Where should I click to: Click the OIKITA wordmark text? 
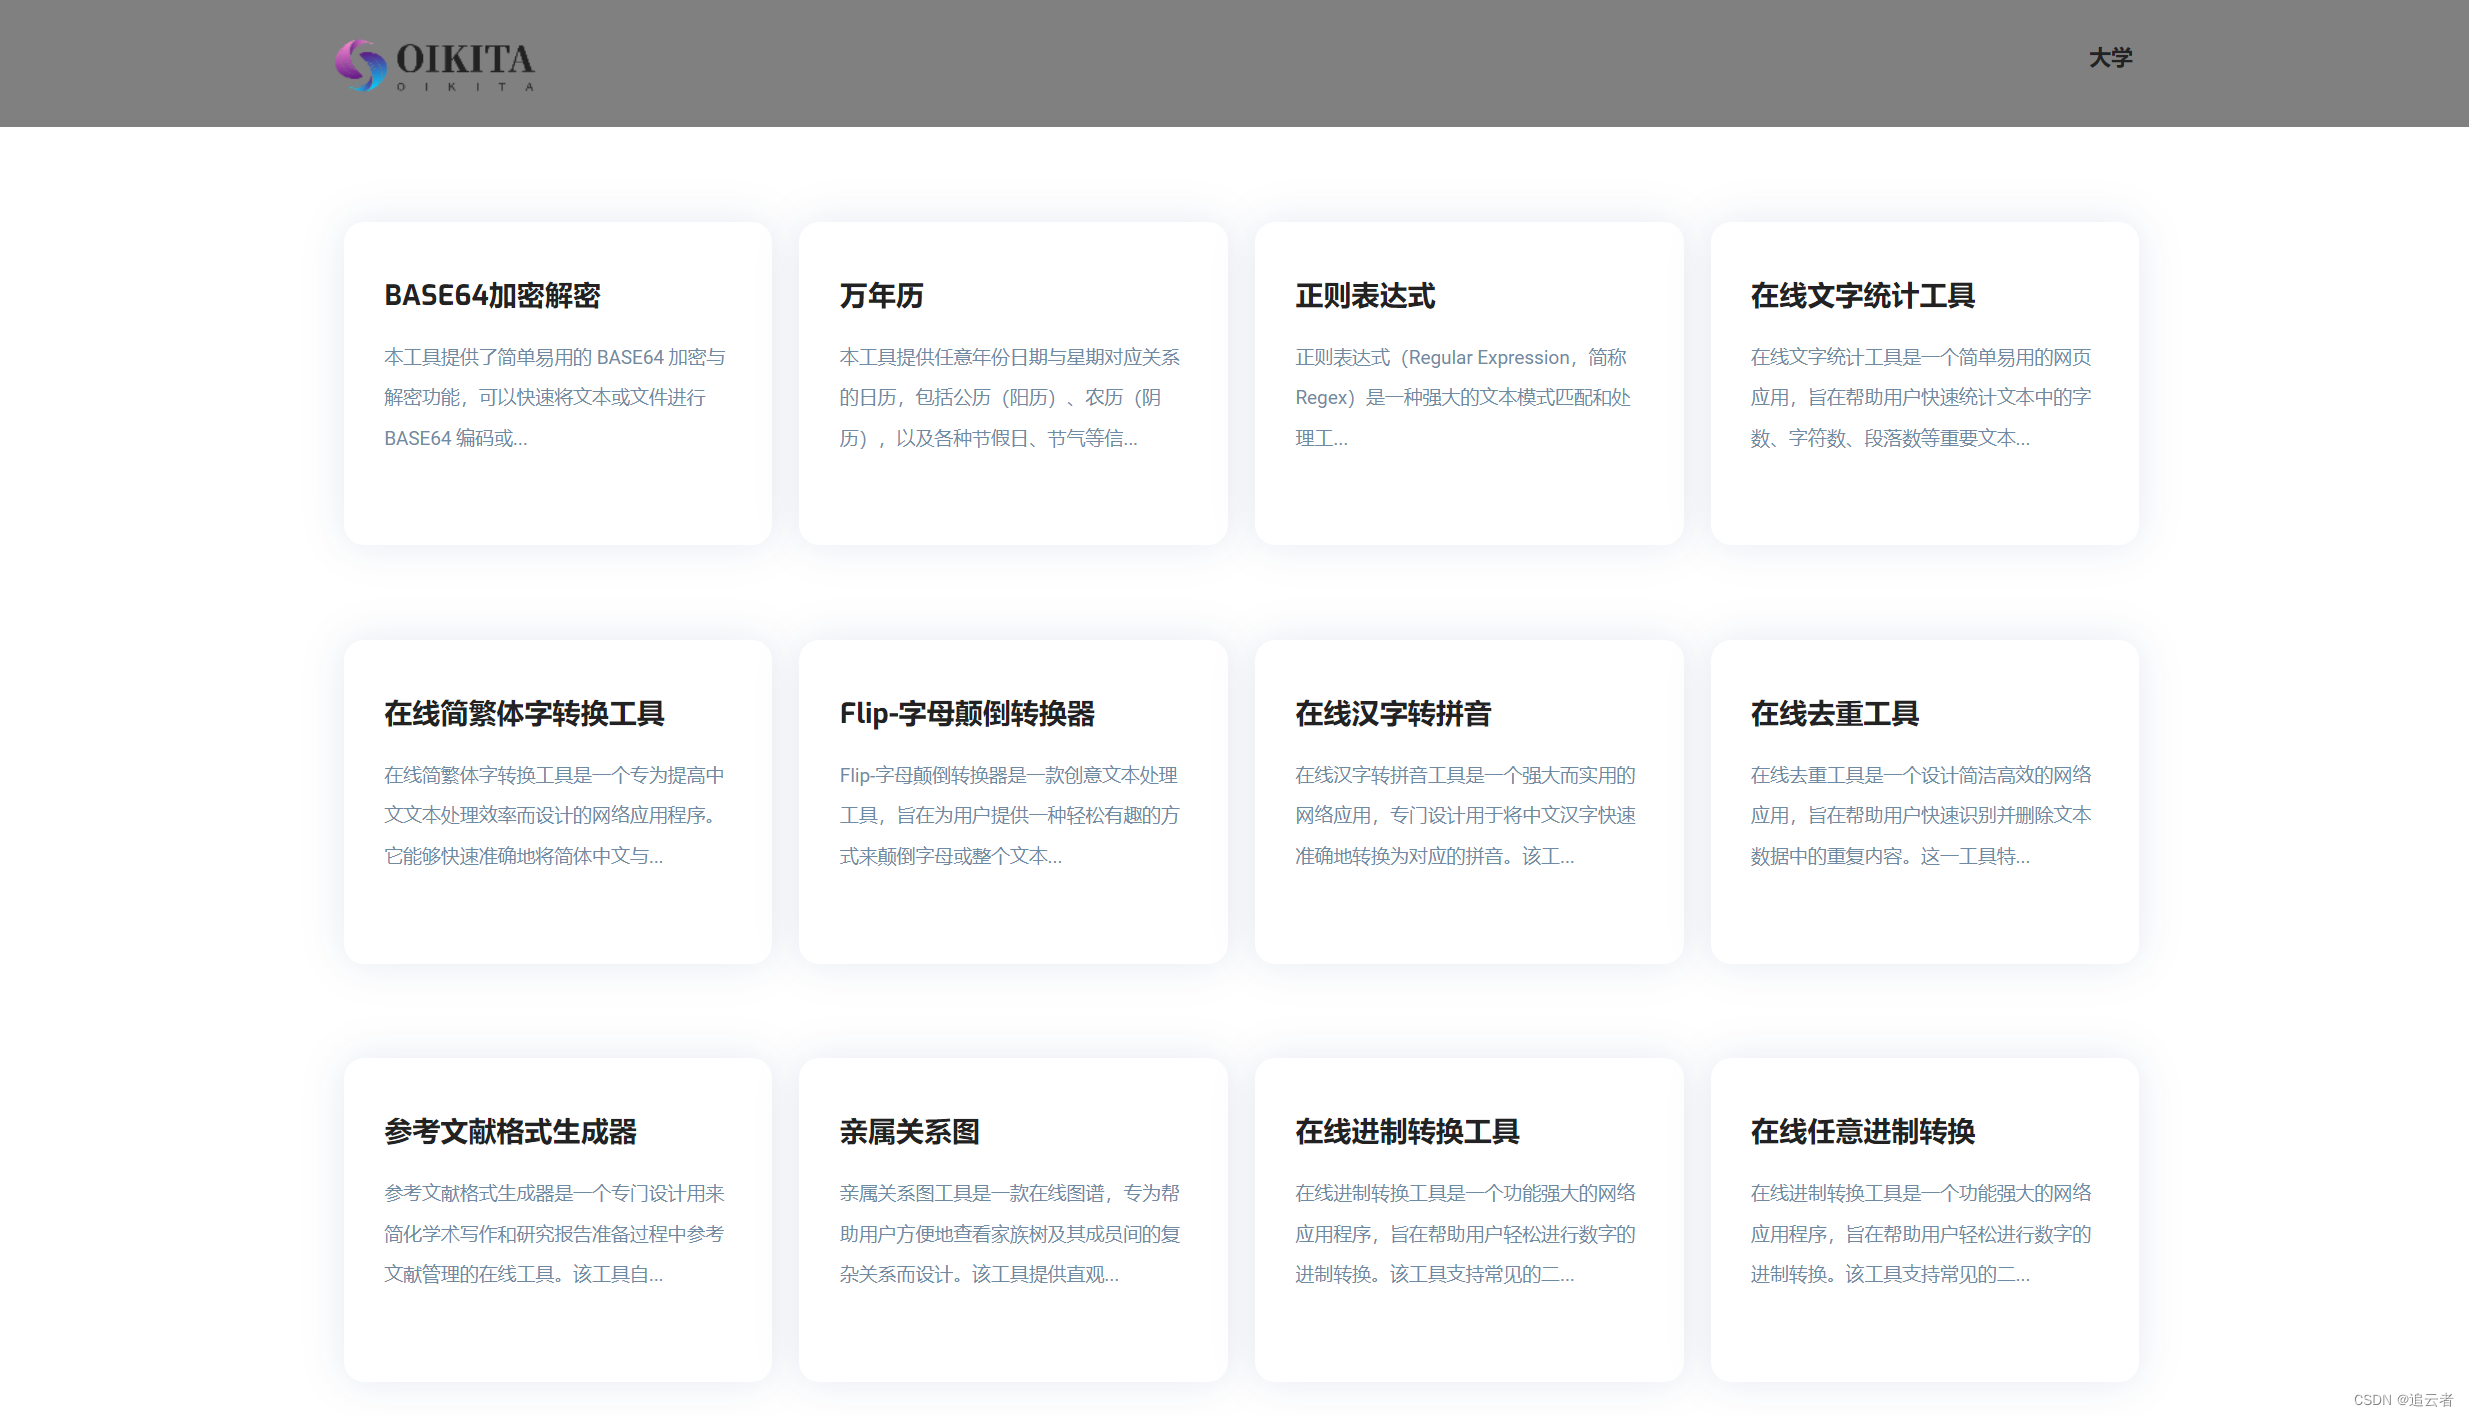tap(466, 60)
